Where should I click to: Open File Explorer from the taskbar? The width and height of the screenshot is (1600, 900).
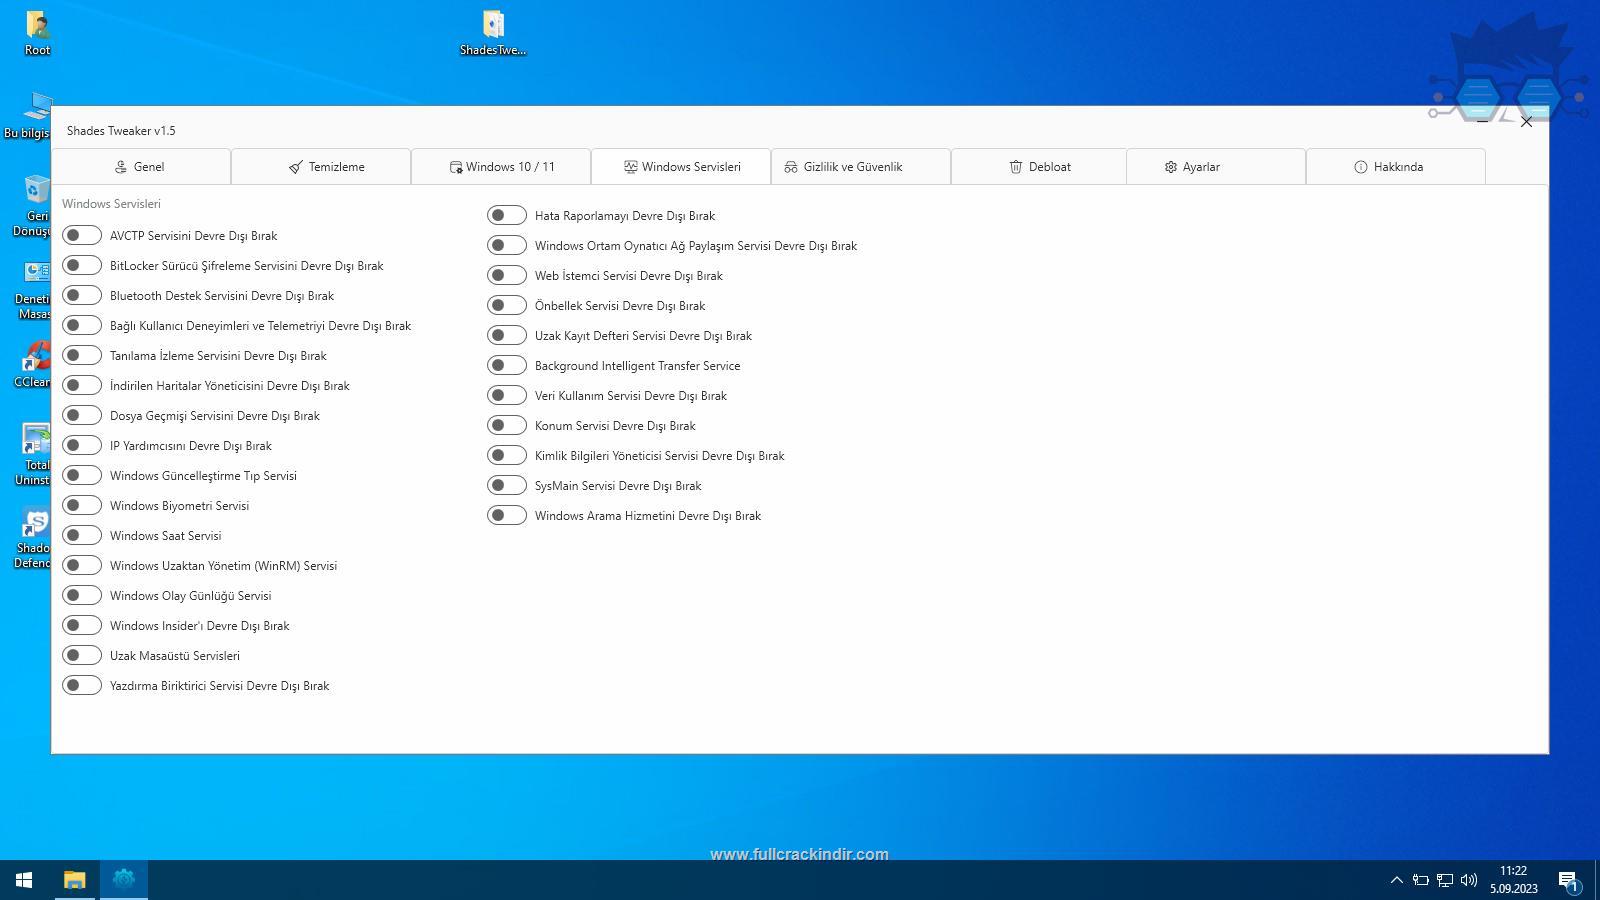click(x=74, y=880)
